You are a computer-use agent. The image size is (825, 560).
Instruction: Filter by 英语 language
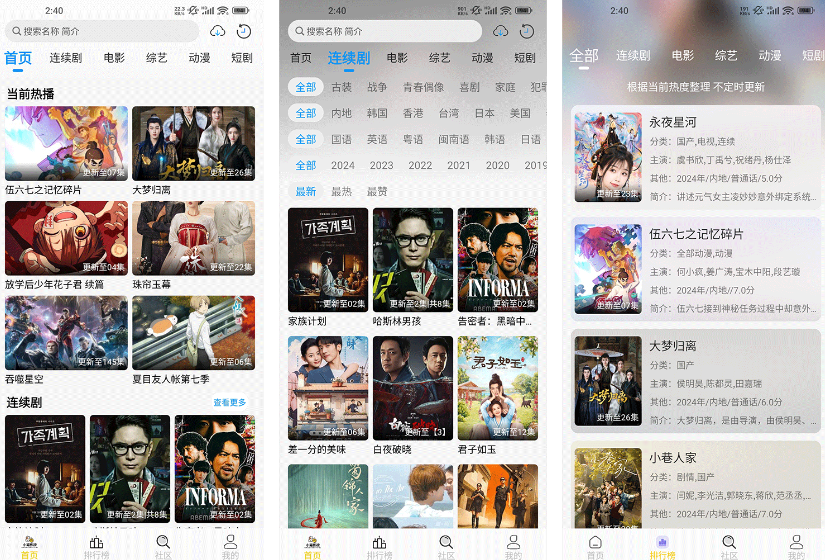pyautogui.click(x=377, y=139)
